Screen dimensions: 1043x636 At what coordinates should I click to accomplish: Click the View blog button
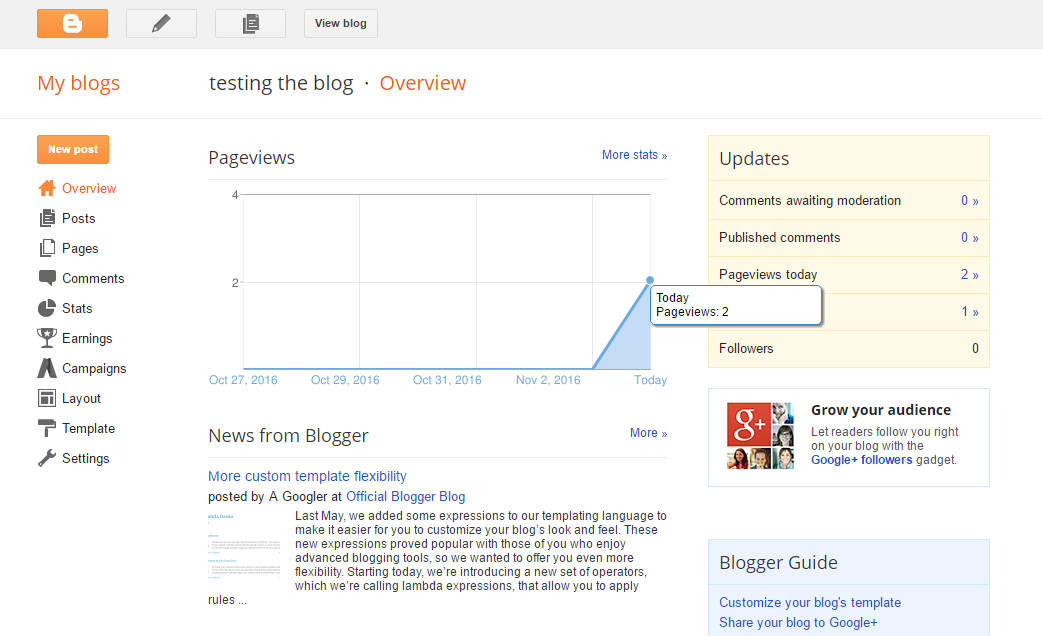(x=340, y=24)
